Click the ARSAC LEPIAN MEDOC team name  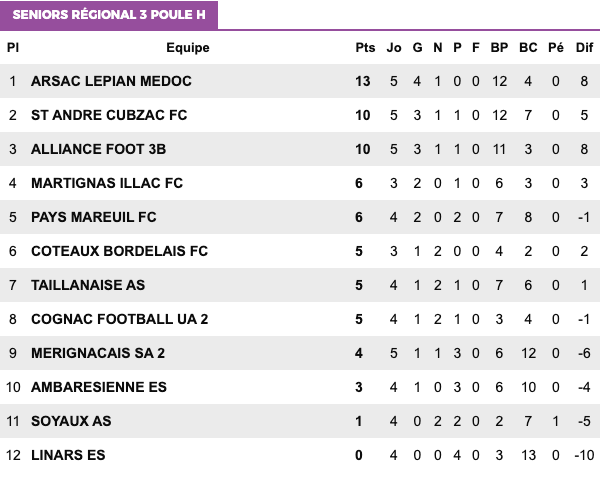click(x=111, y=81)
